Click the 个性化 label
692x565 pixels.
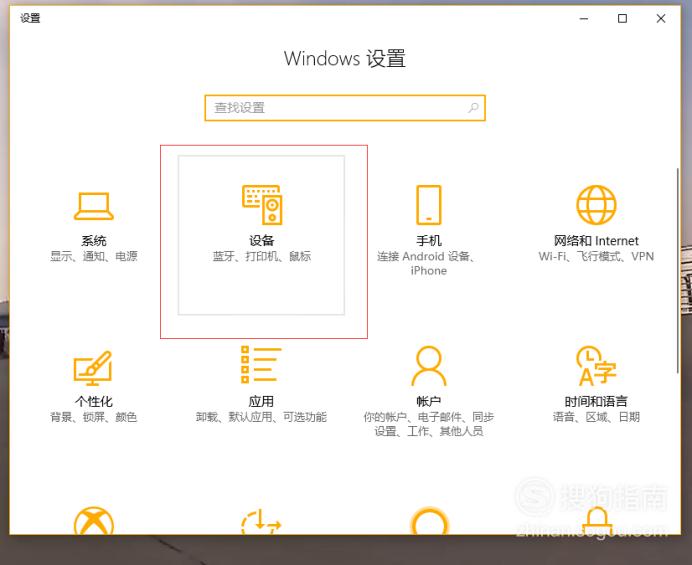coord(94,401)
